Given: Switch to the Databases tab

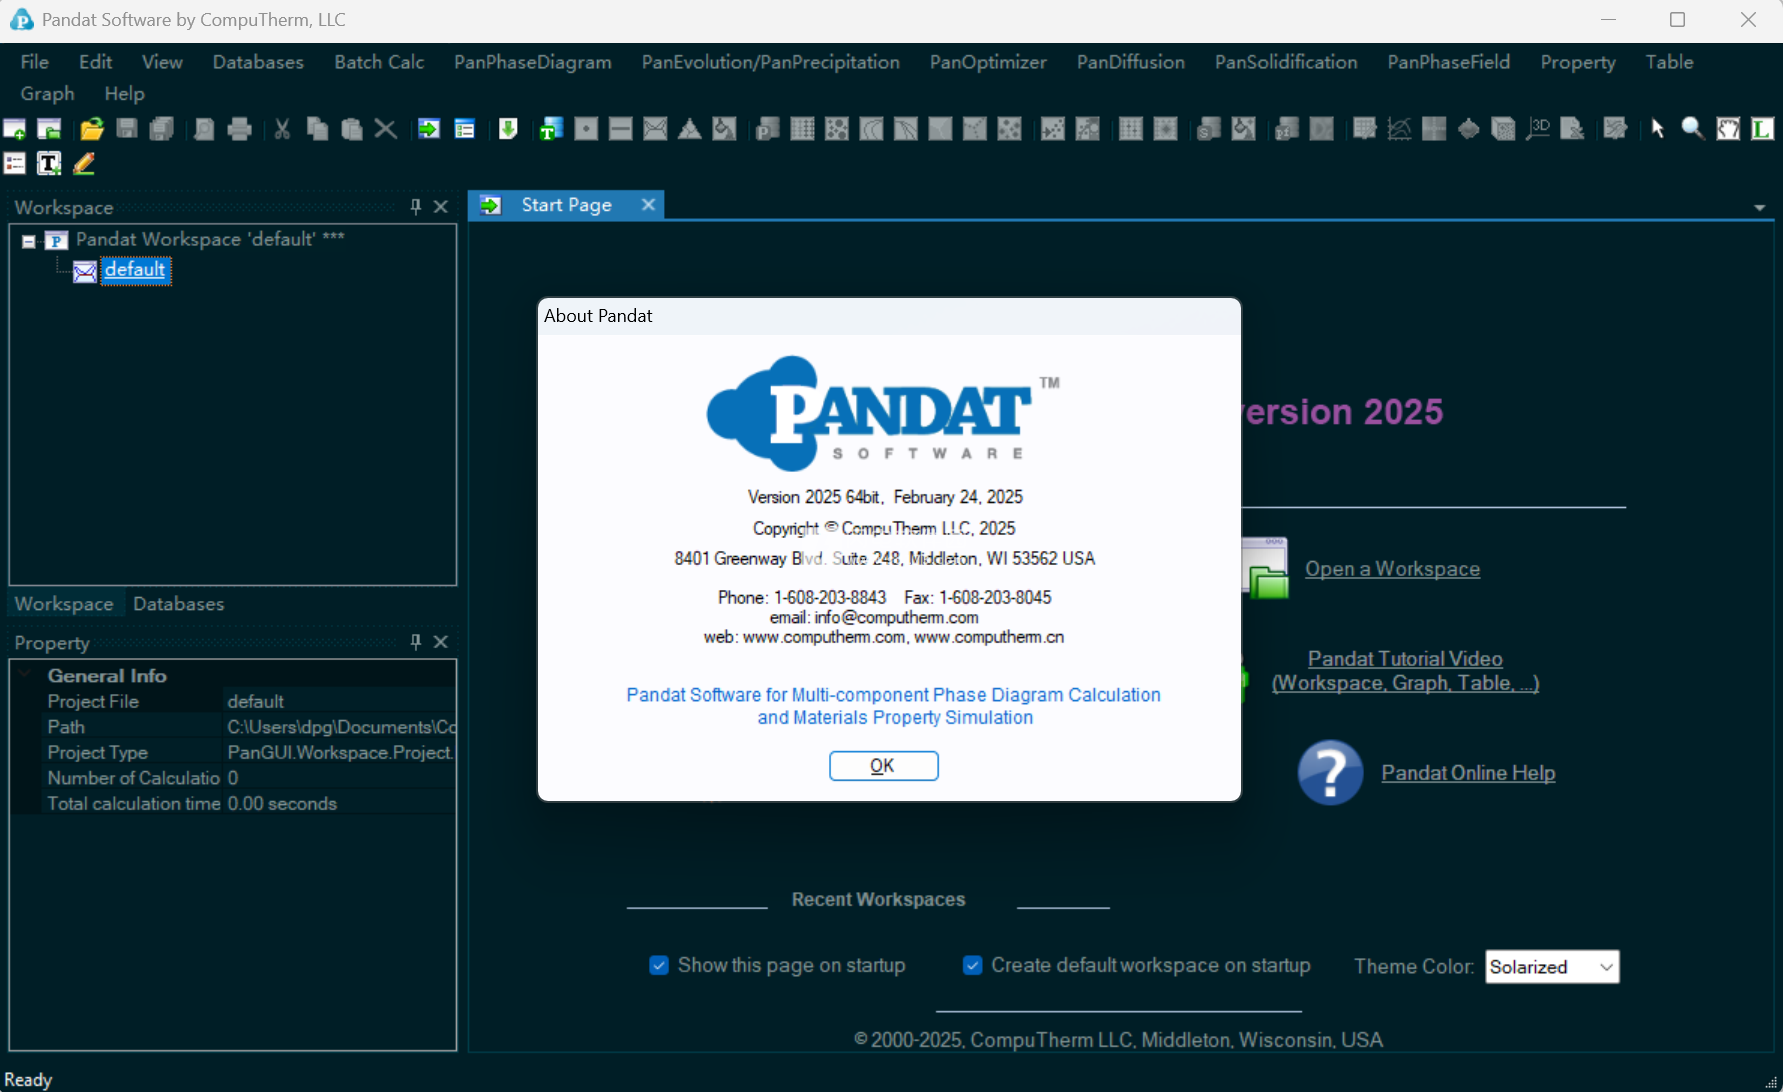Looking at the screenshot, I should [178, 604].
